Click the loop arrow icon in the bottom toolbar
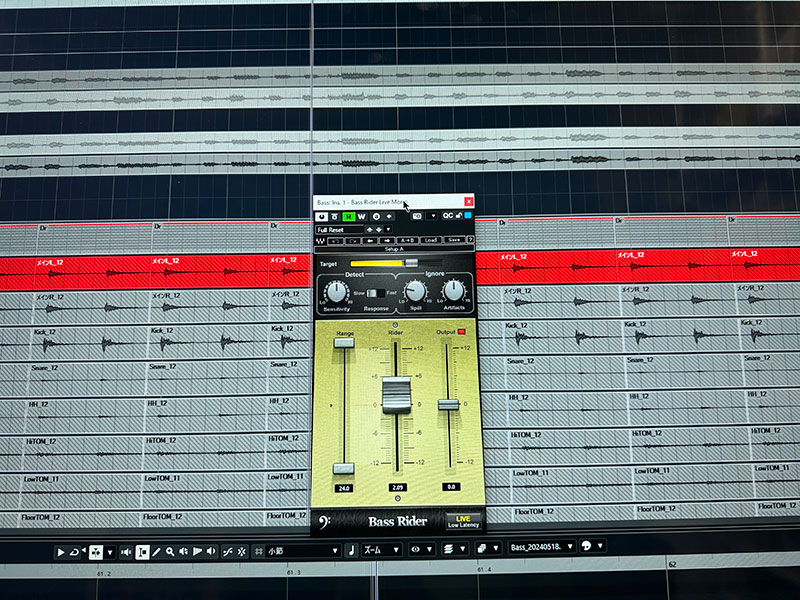 click(x=75, y=552)
